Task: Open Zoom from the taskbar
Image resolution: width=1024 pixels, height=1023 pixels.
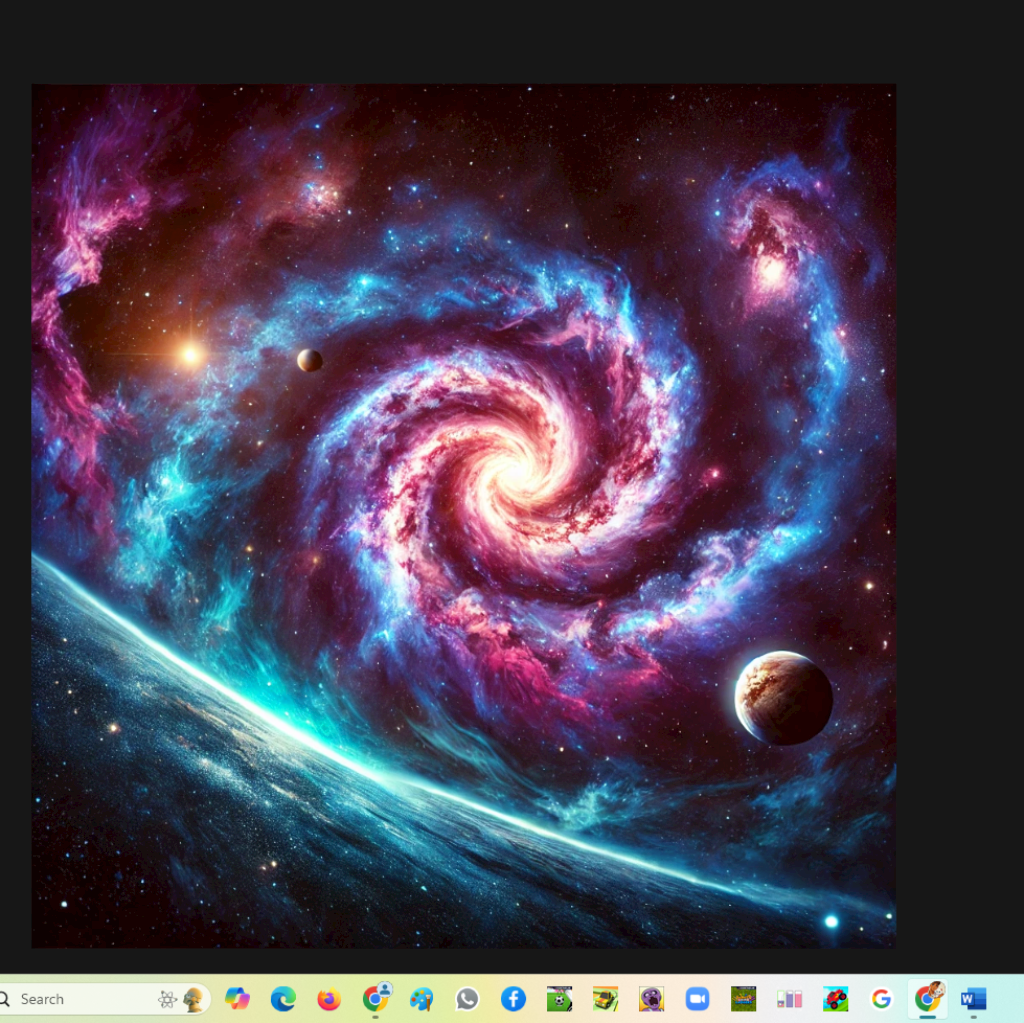Action: (697, 999)
